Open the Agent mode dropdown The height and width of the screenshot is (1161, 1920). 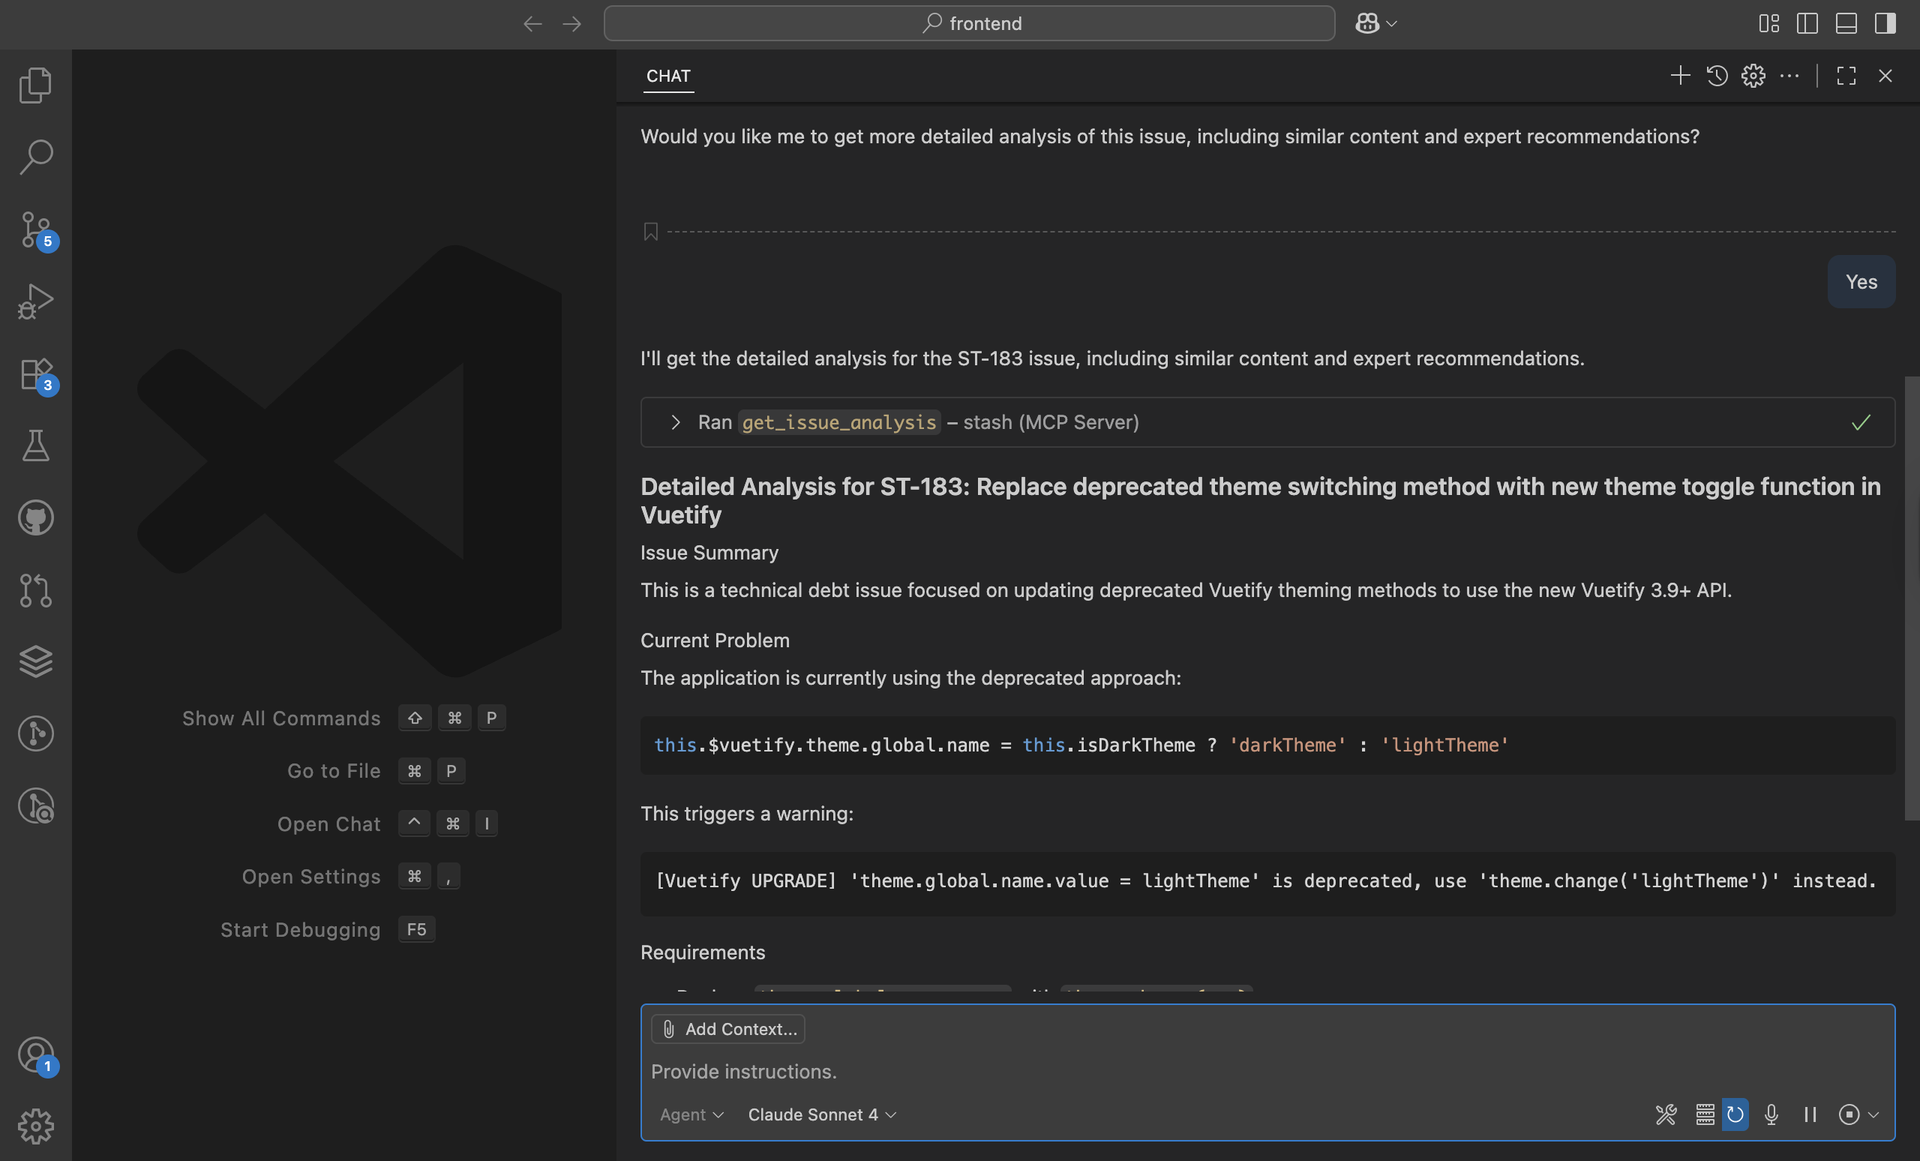(691, 1114)
